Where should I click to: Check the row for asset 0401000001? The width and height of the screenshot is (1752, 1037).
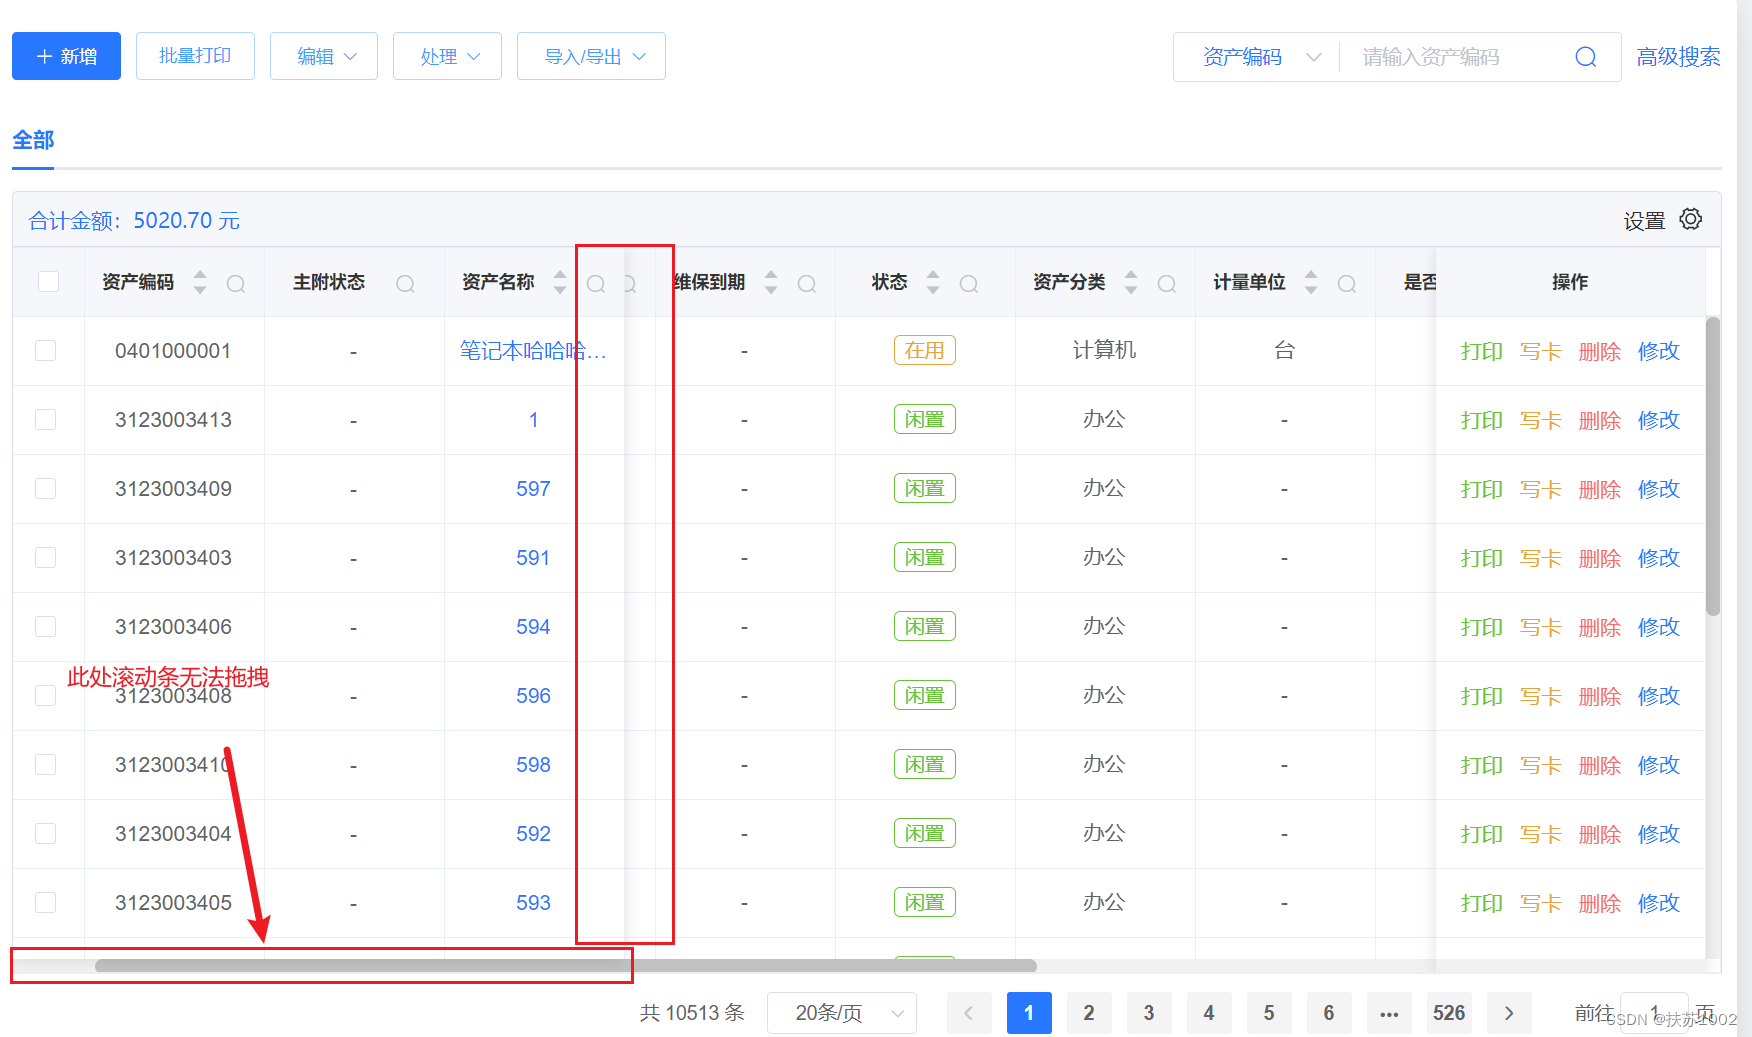[45, 350]
